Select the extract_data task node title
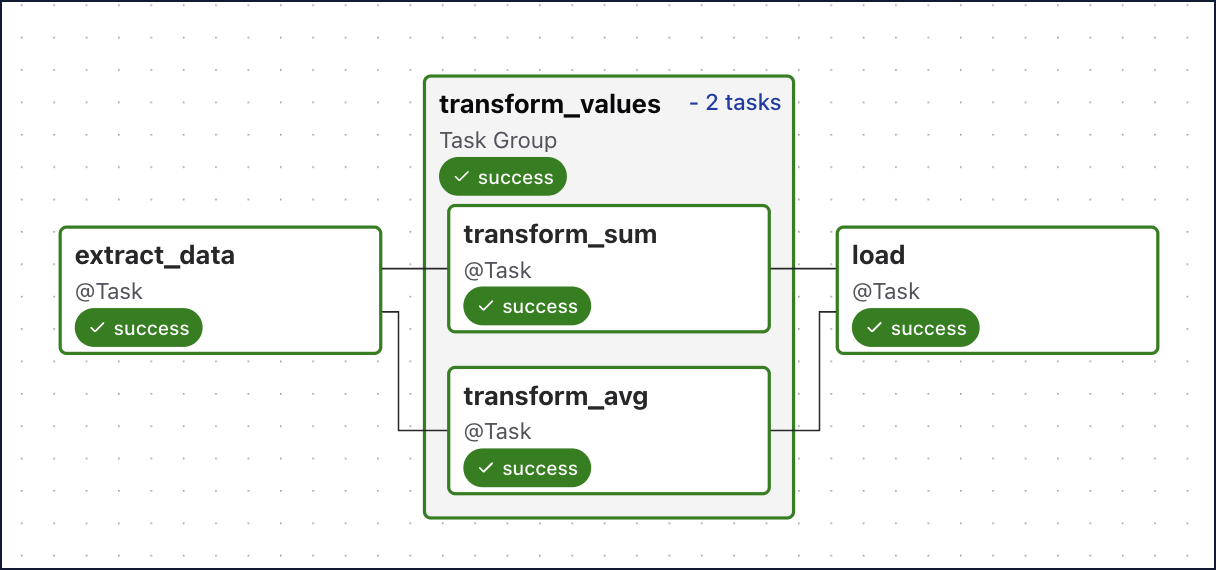 [x=155, y=255]
